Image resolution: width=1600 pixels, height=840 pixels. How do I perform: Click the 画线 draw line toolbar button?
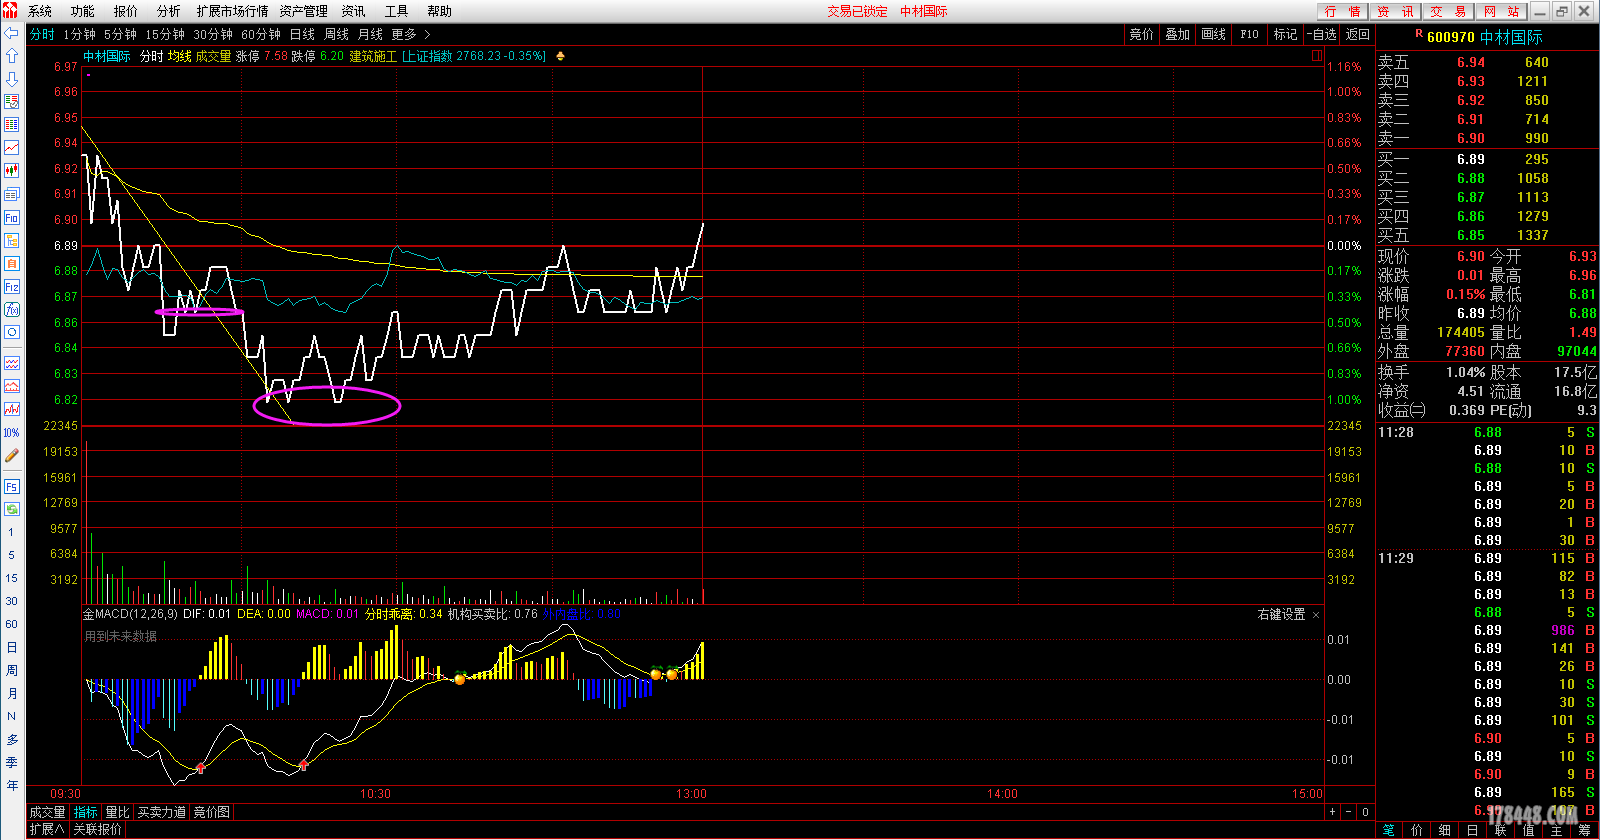click(1214, 34)
